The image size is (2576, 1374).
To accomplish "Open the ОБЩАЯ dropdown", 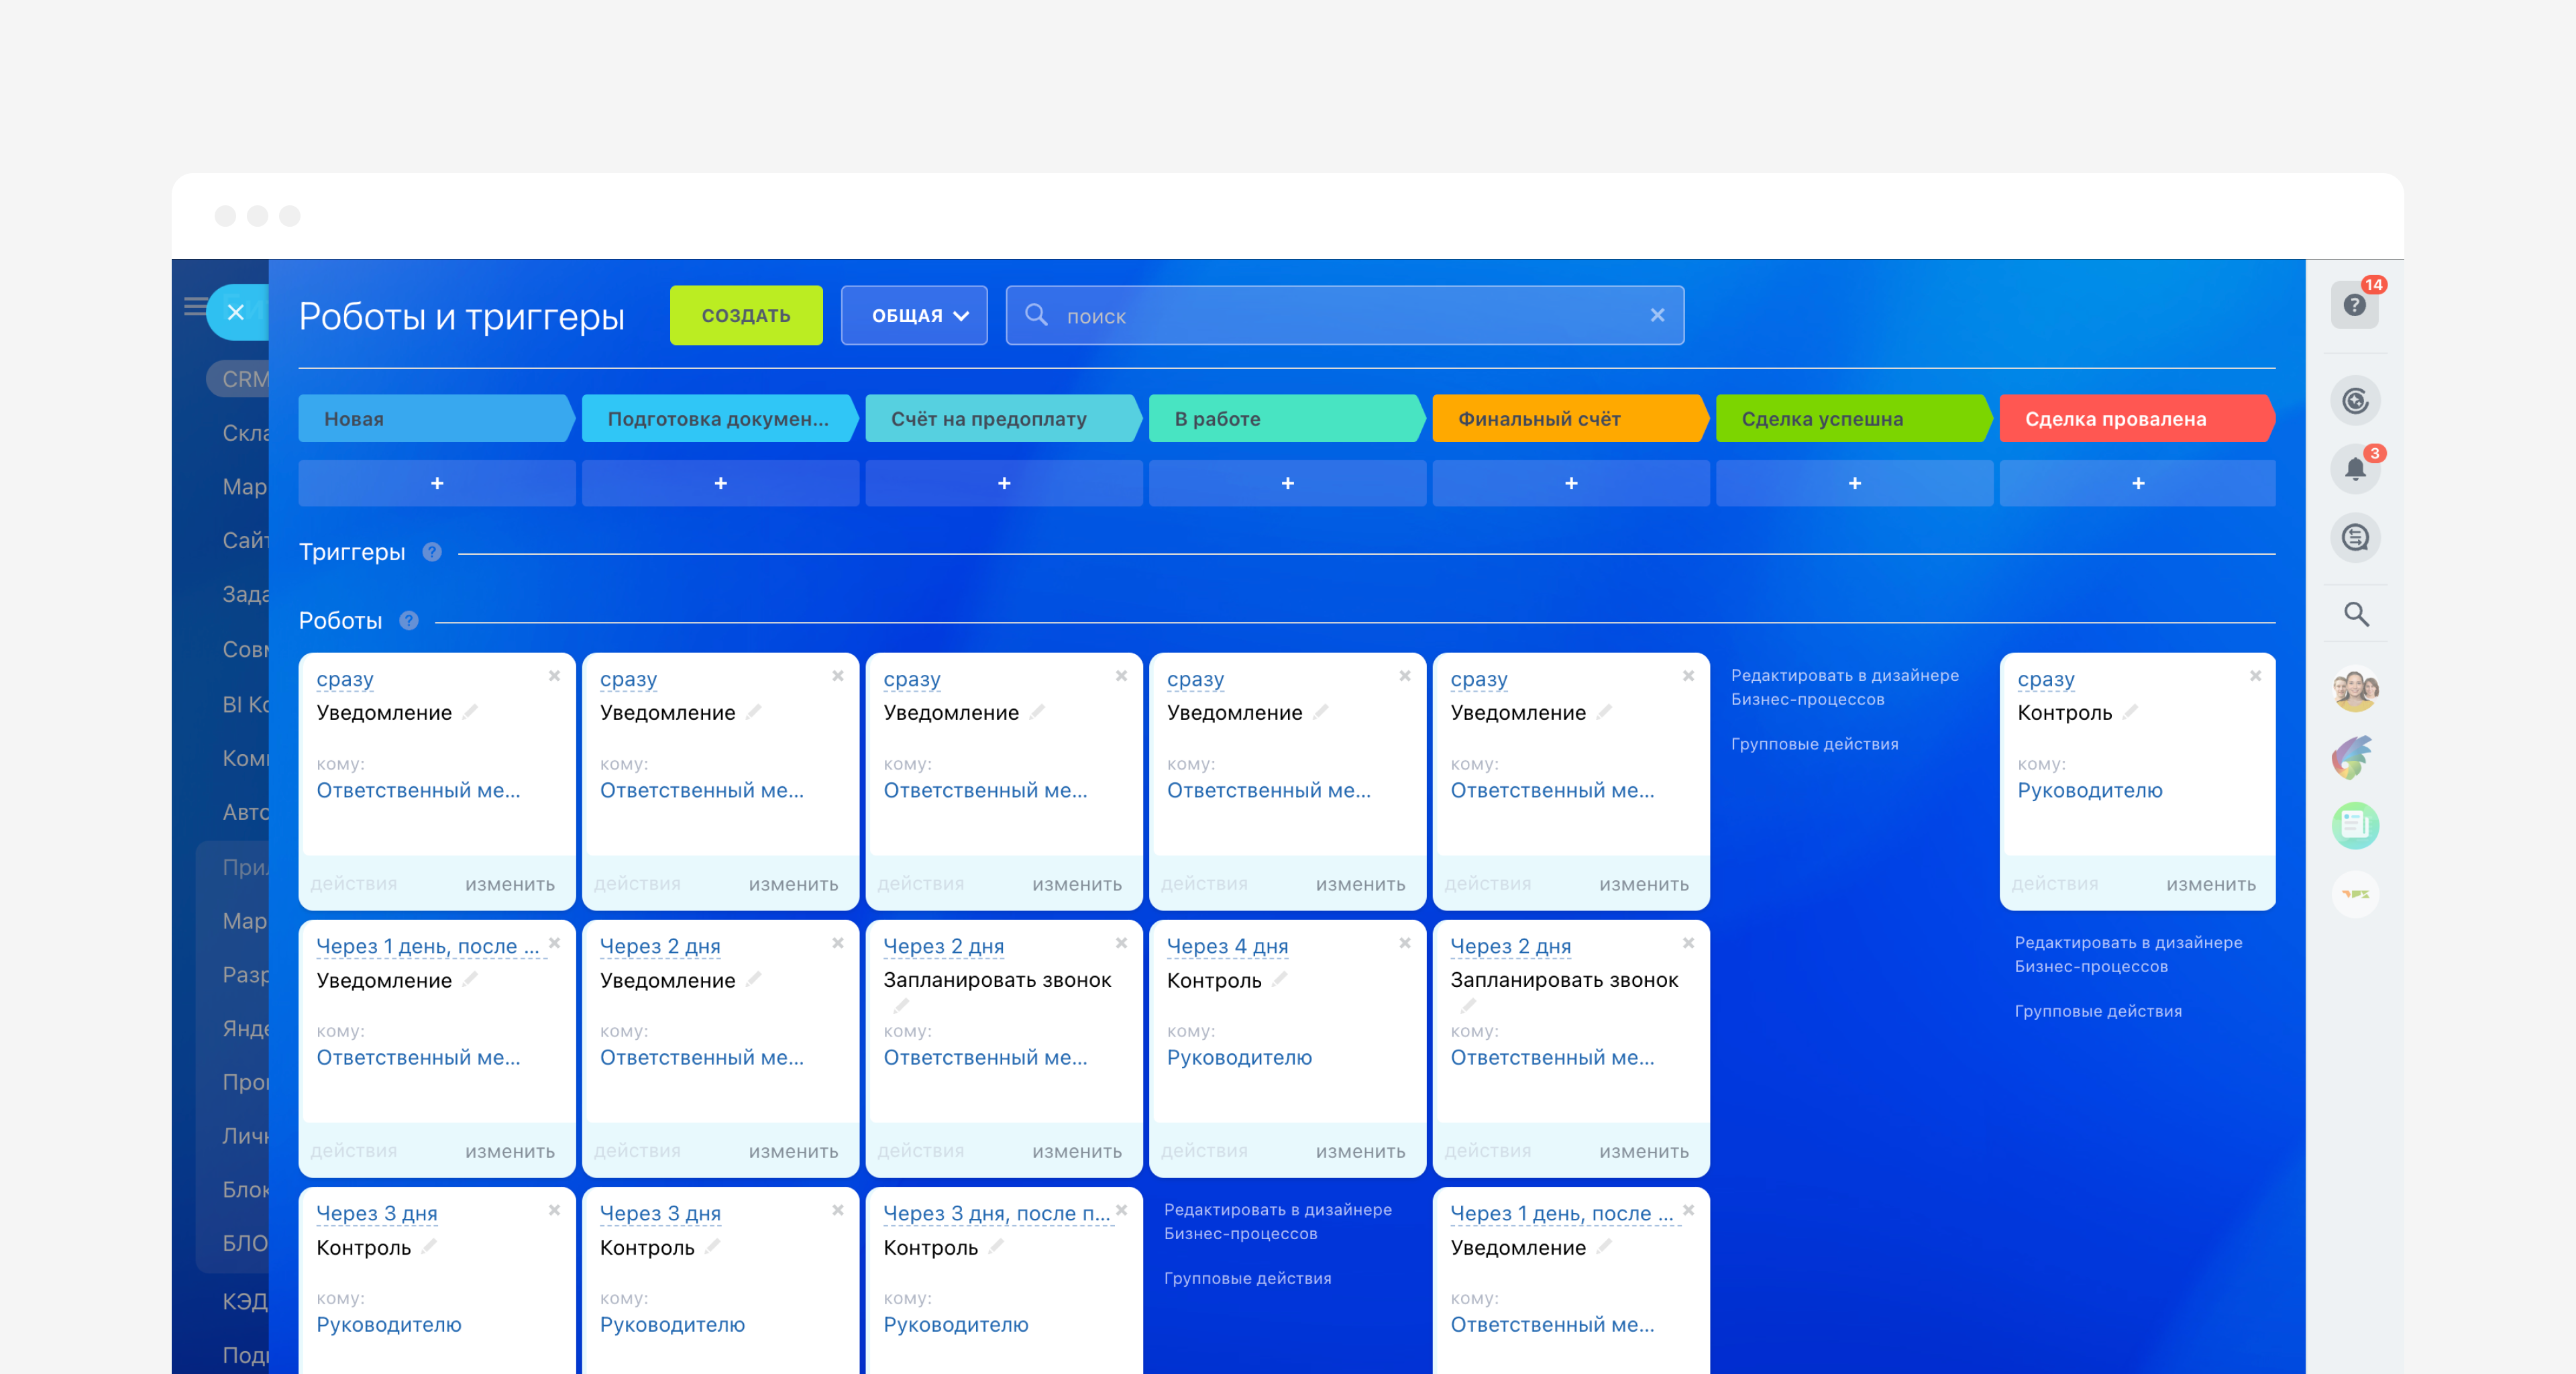I will click(x=914, y=315).
